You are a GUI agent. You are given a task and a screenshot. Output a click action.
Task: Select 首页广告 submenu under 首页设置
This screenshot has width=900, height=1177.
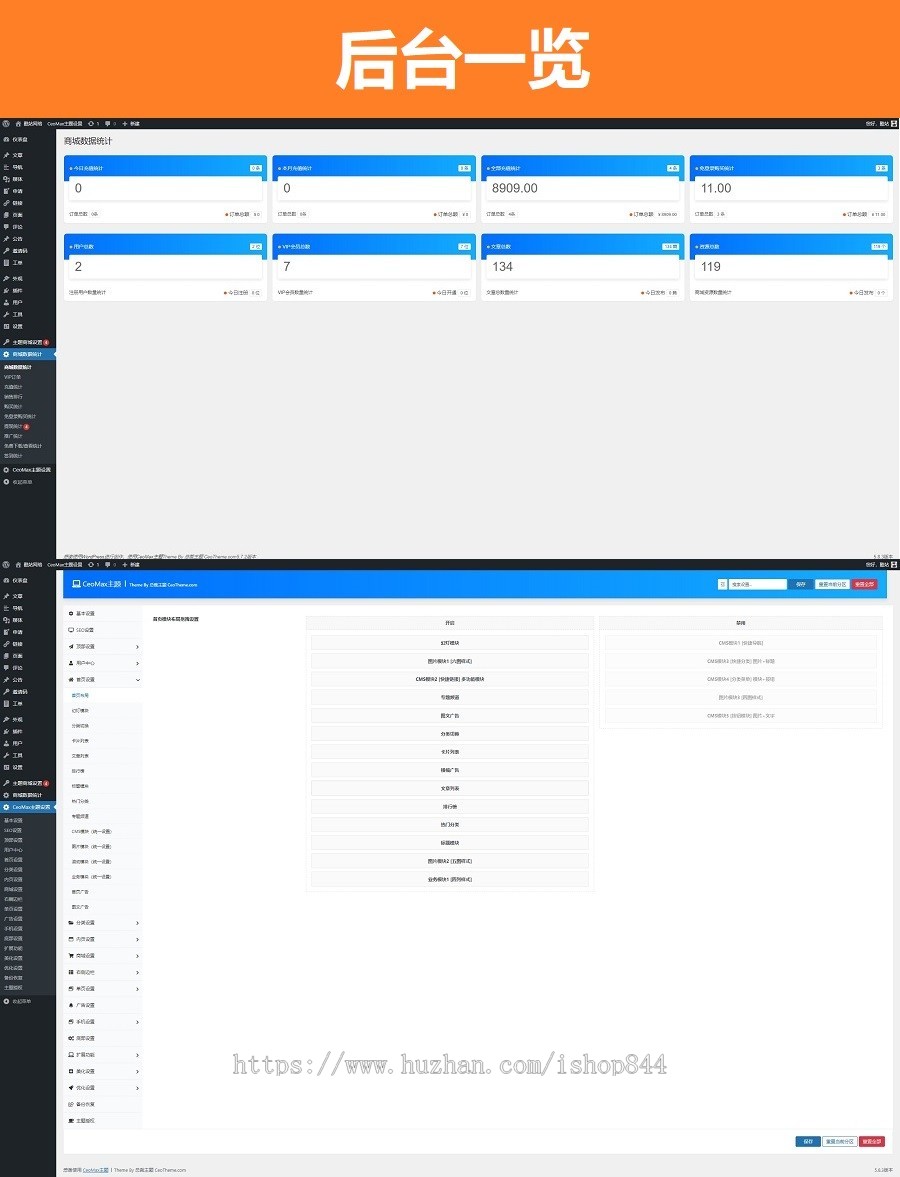(80, 892)
